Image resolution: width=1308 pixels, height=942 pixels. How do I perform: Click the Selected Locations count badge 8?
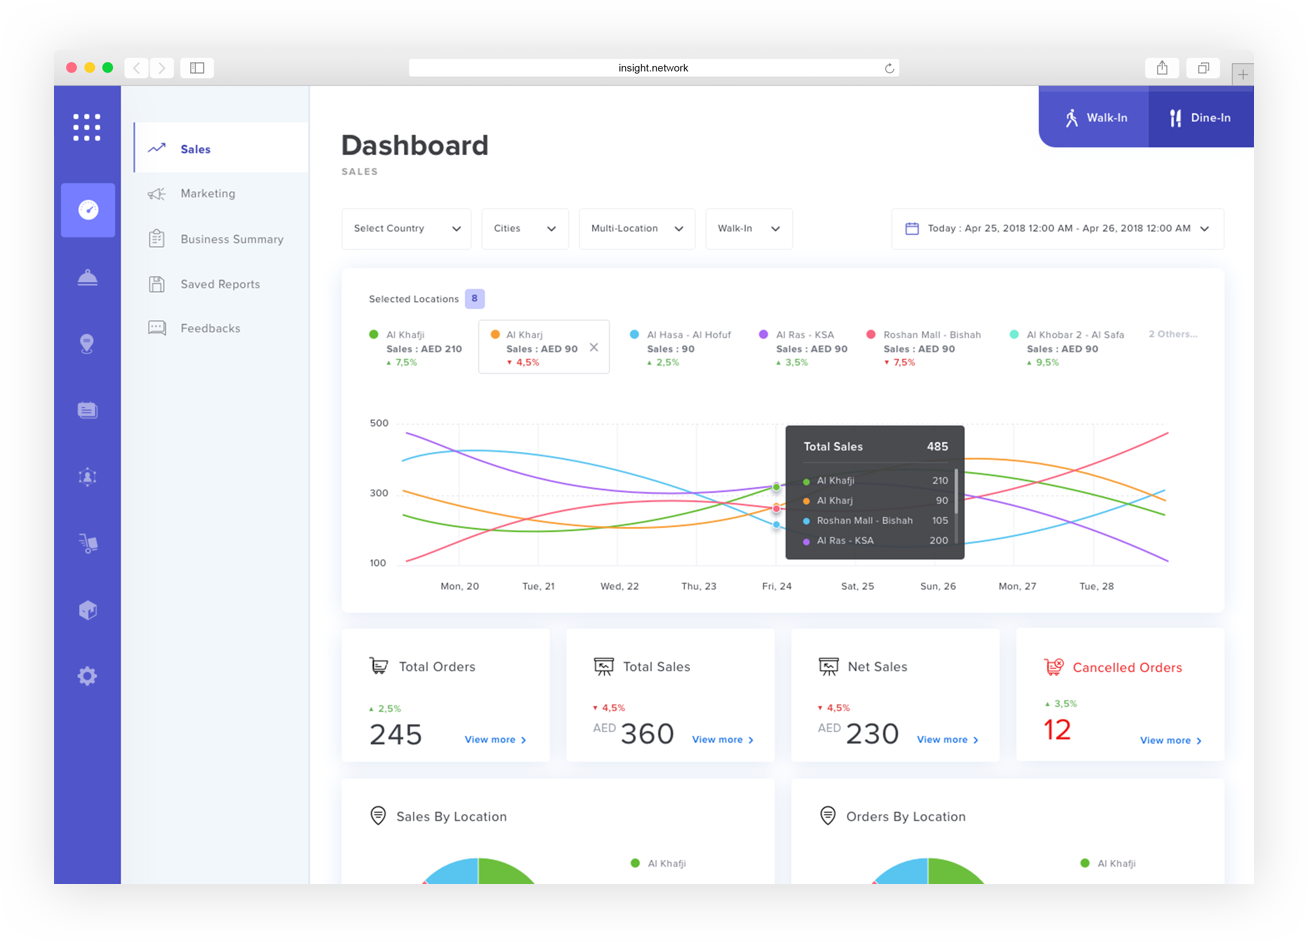pos(475,298)
